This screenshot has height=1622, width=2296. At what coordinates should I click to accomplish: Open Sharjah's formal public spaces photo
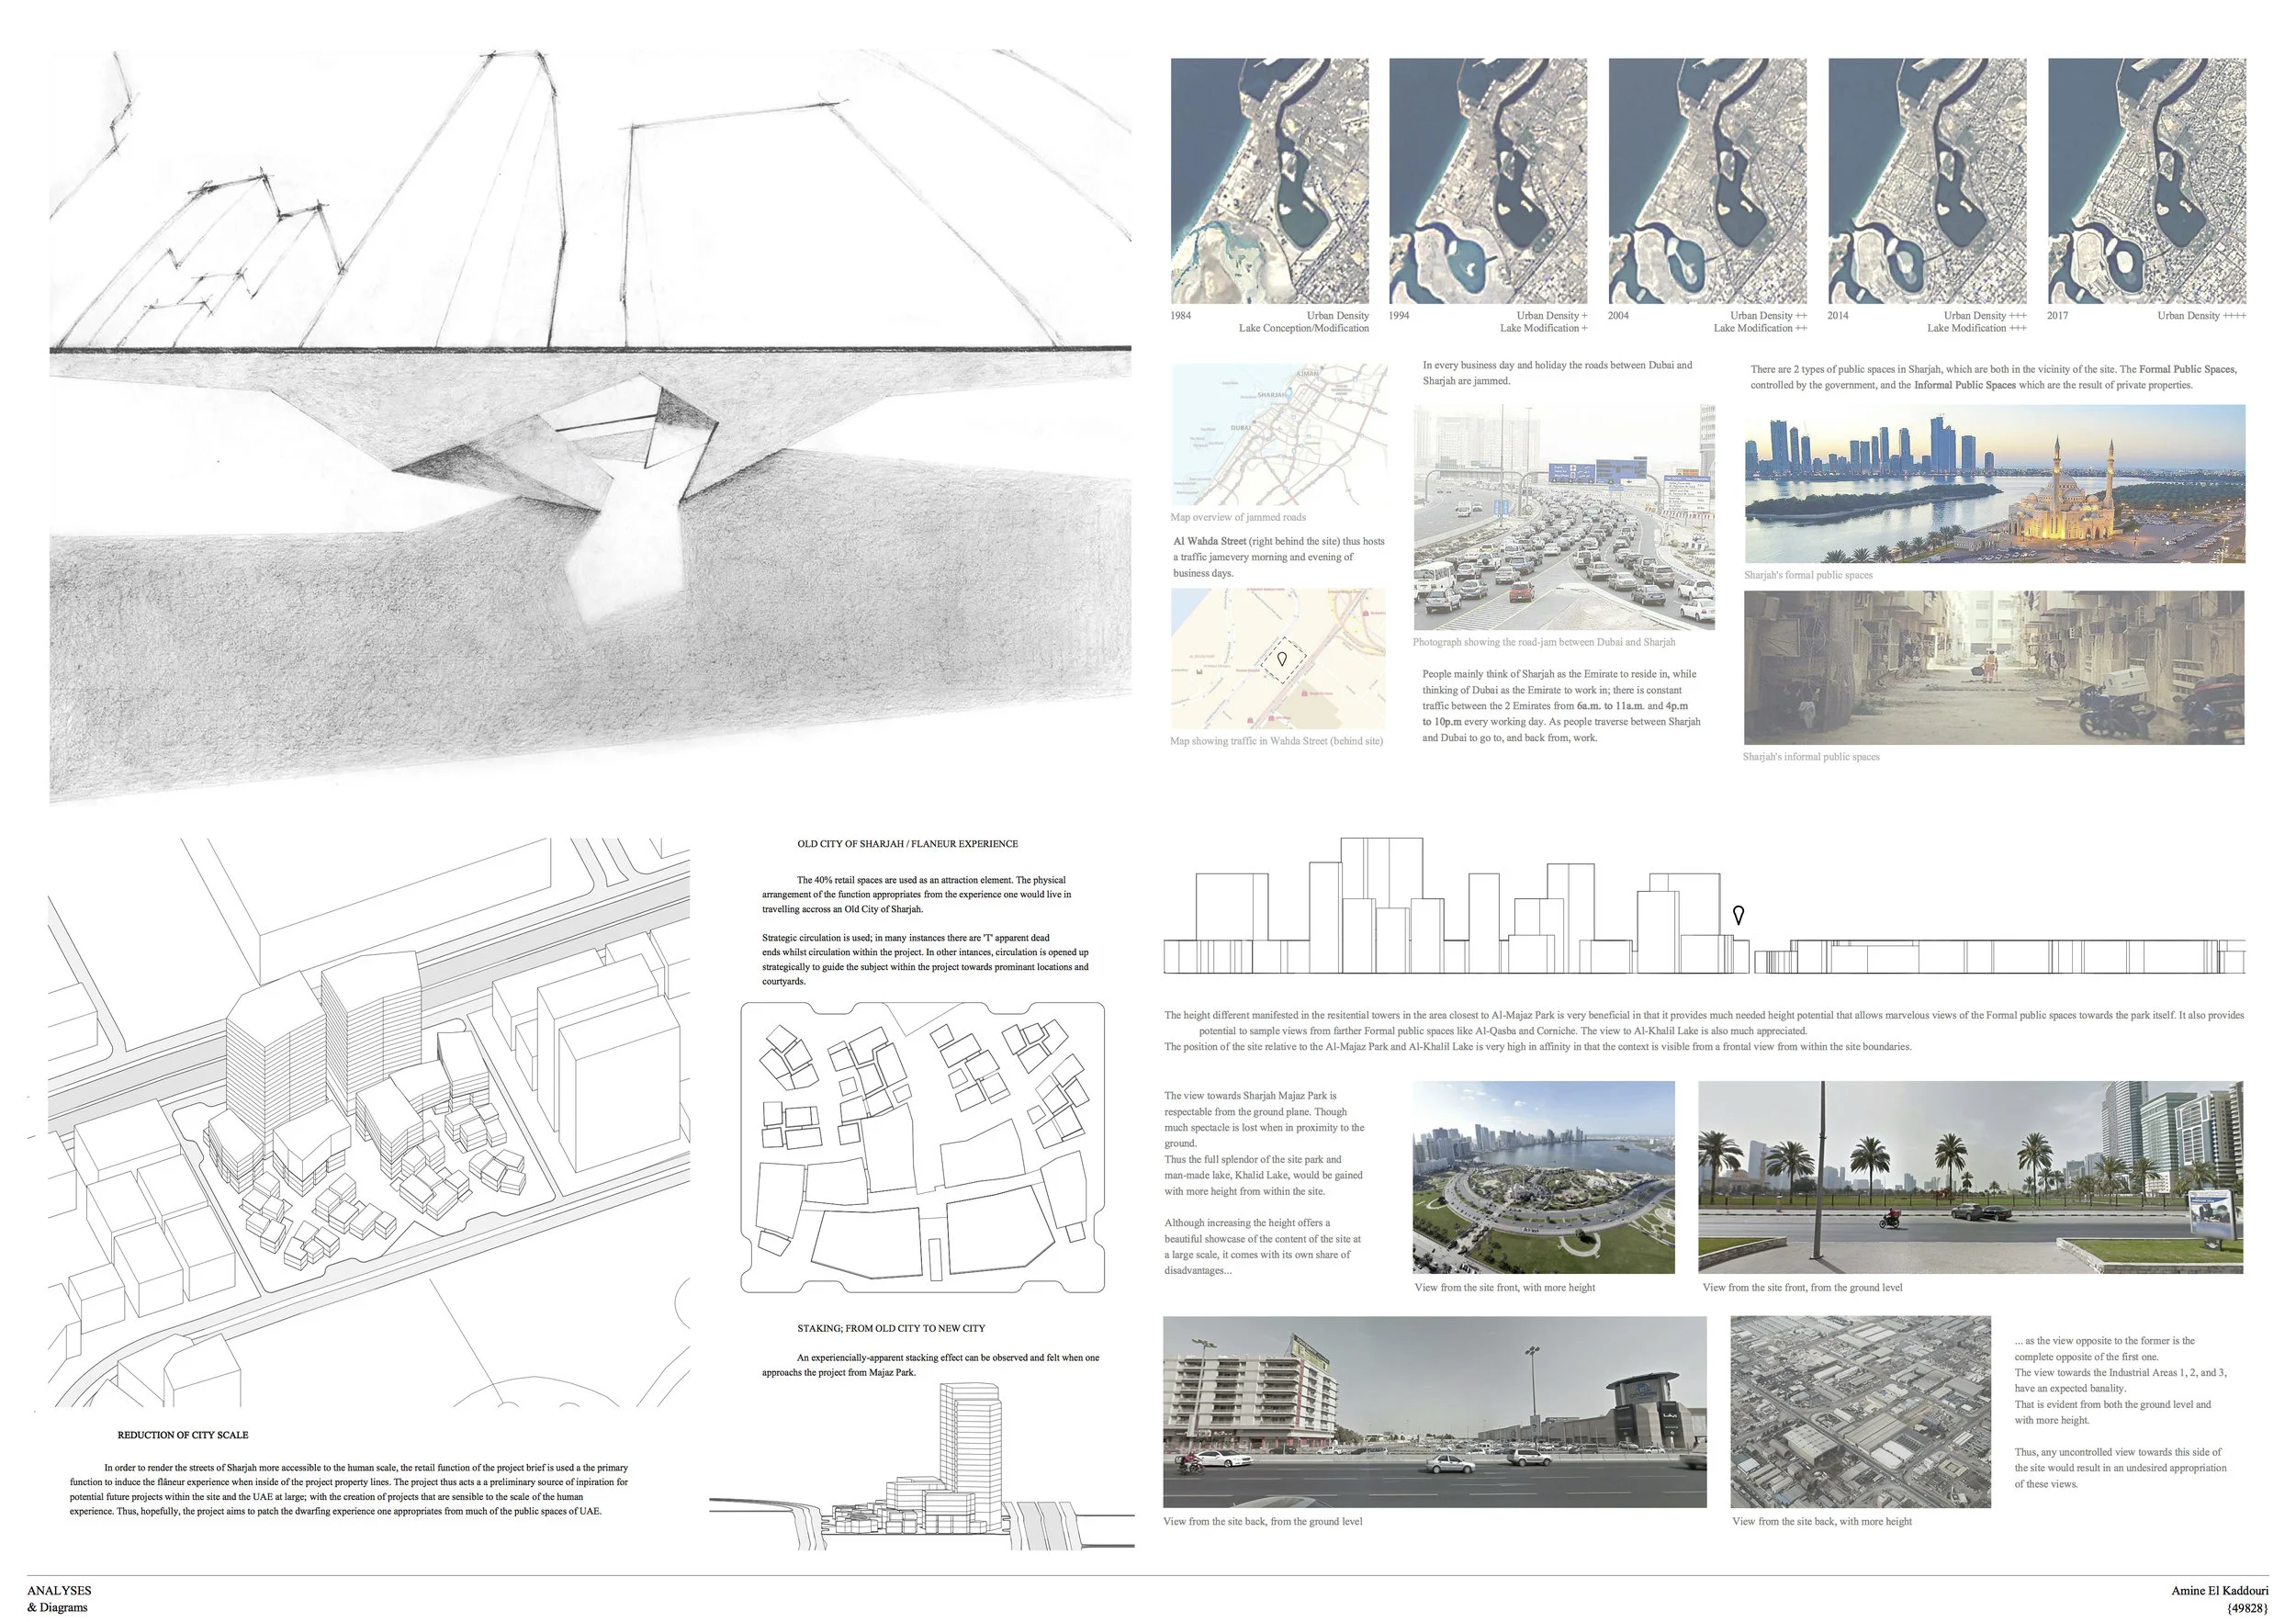(x=1994, y=483)
